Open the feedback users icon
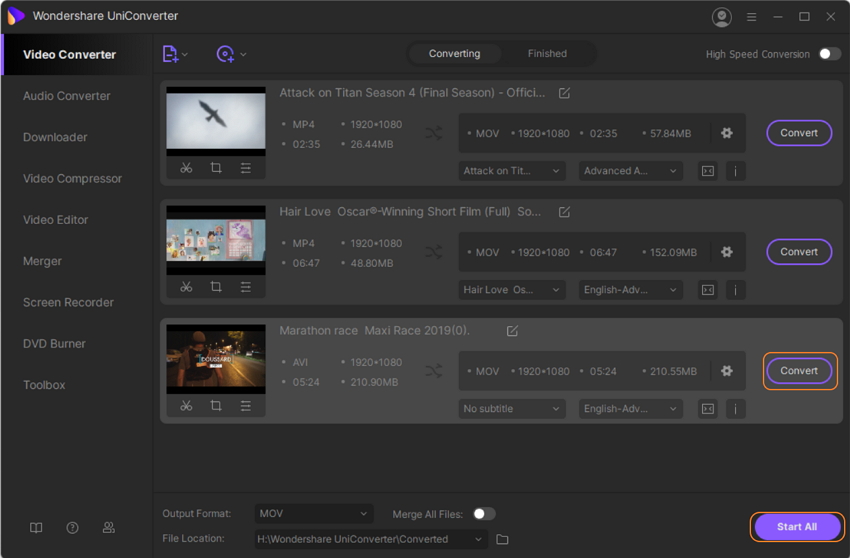850x558 pixels. point(108,528)
